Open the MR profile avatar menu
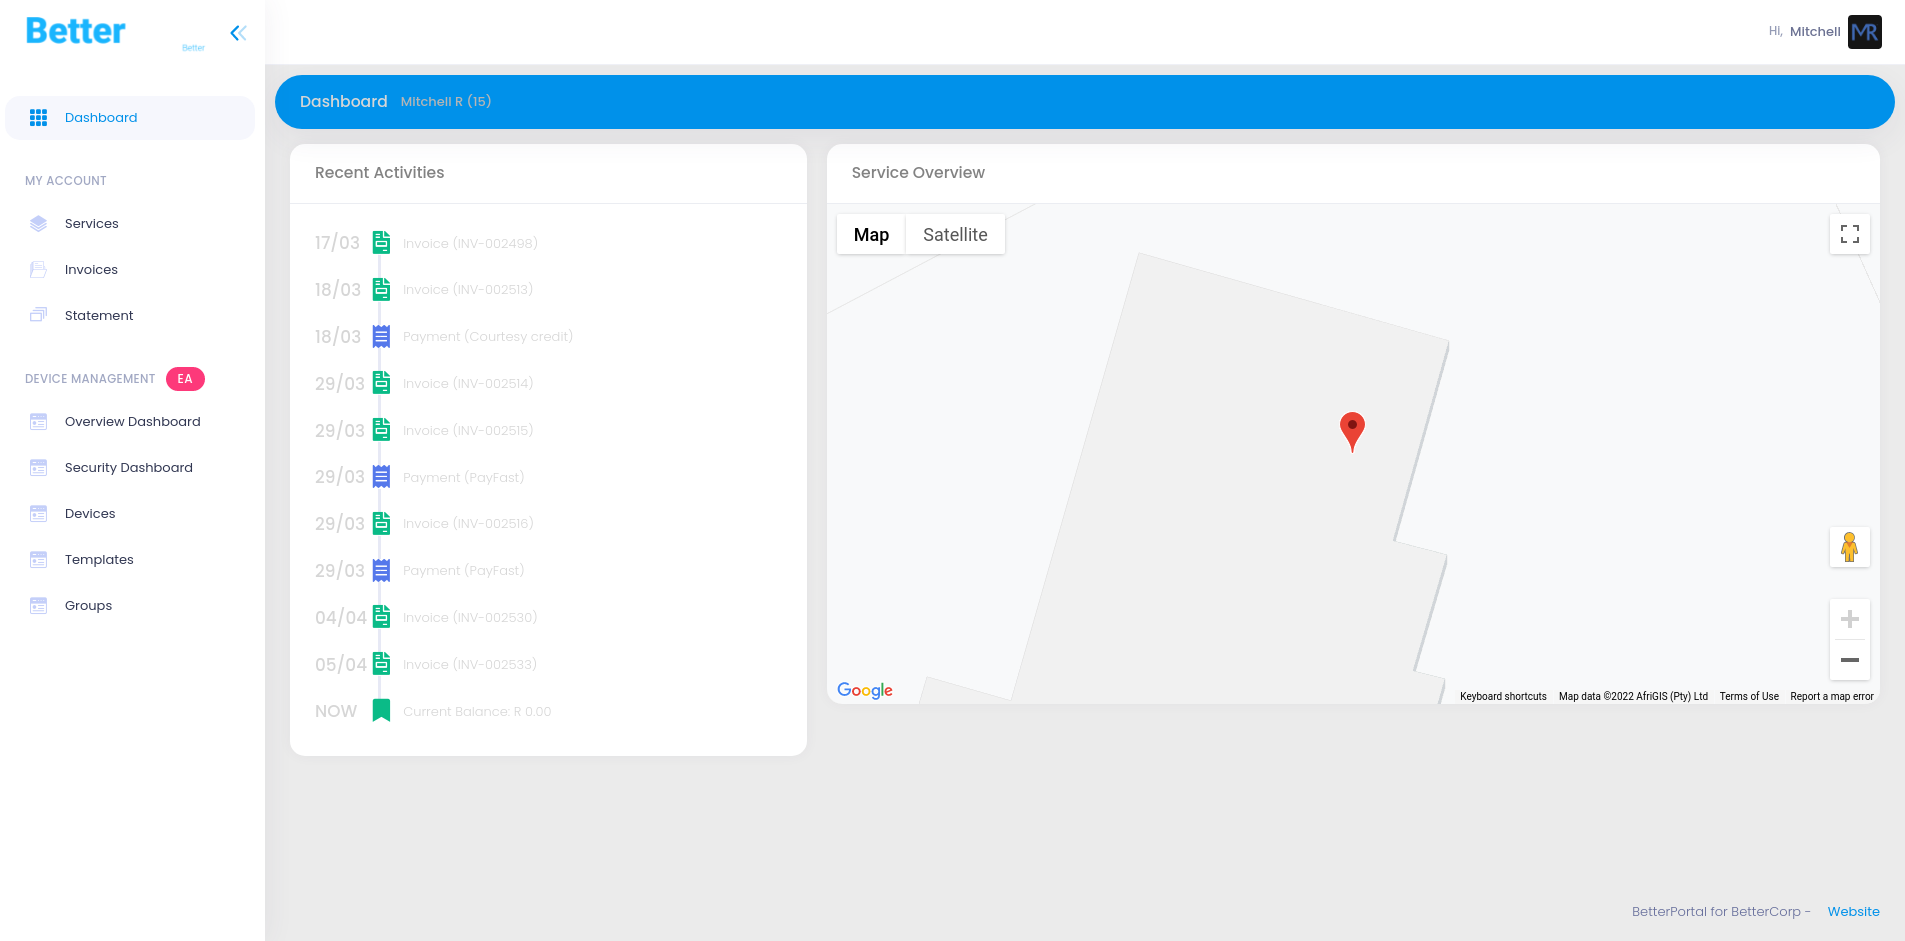This screenshot has height=941, width=1905. coord(1864,31)
